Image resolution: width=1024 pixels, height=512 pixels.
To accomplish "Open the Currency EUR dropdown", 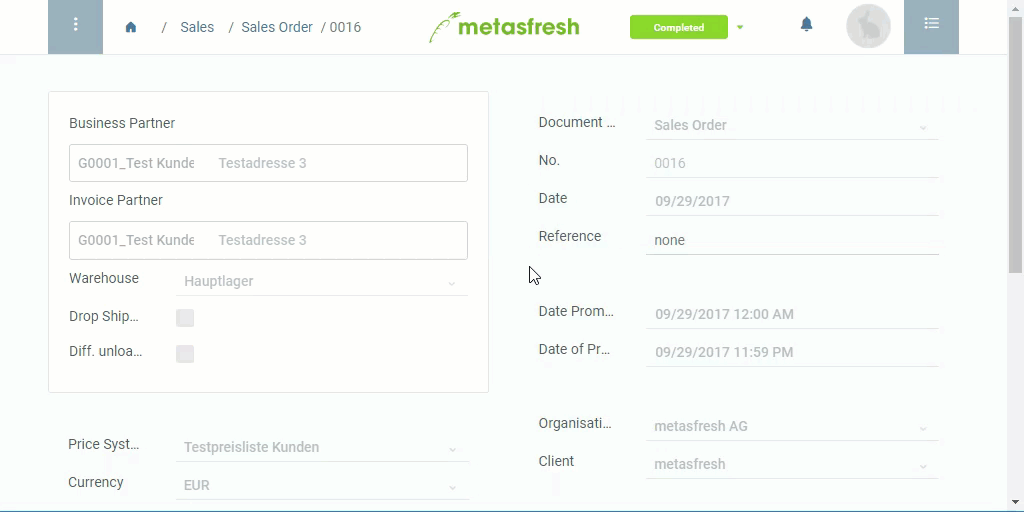I will tap(322, 485).
